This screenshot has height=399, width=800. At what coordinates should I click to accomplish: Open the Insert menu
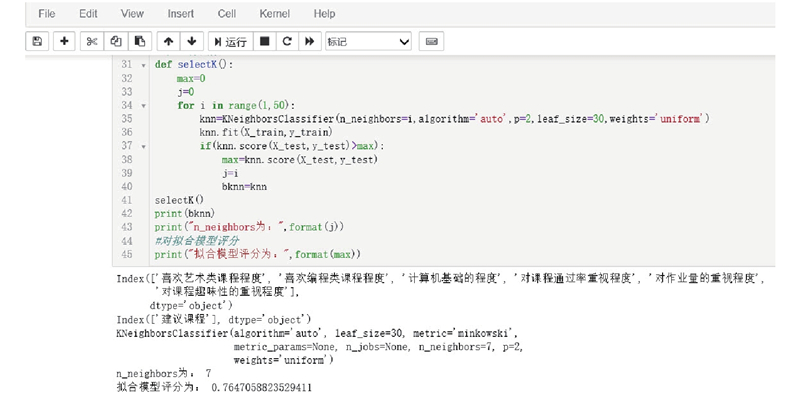pyautogui.click(x=181, y=14)
